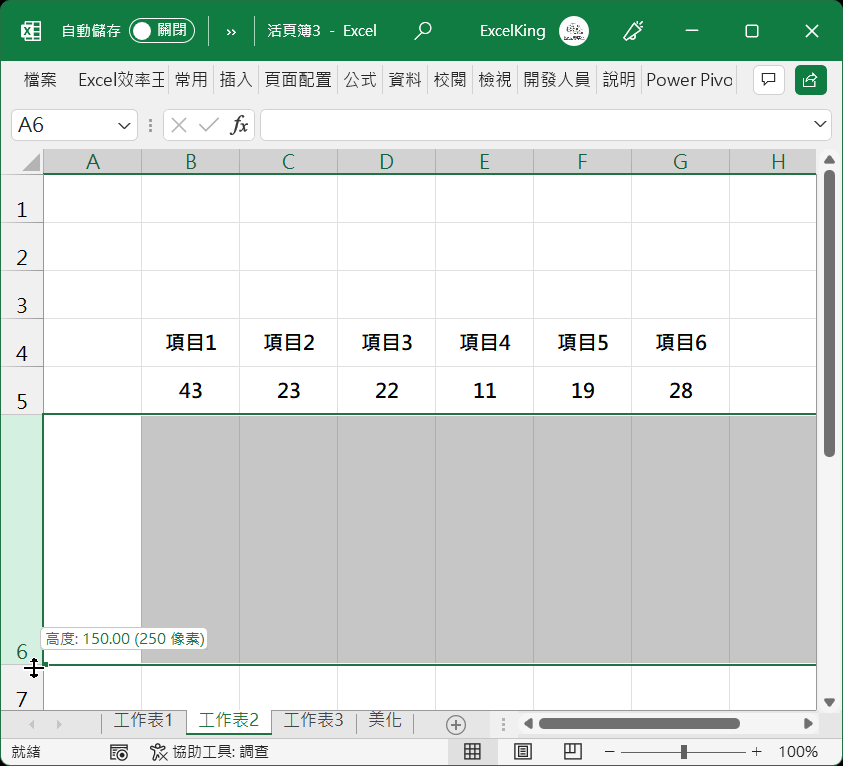Click the Excel app logo icon
The width and height of the screenshot is (843, 766).
point(31,31)
